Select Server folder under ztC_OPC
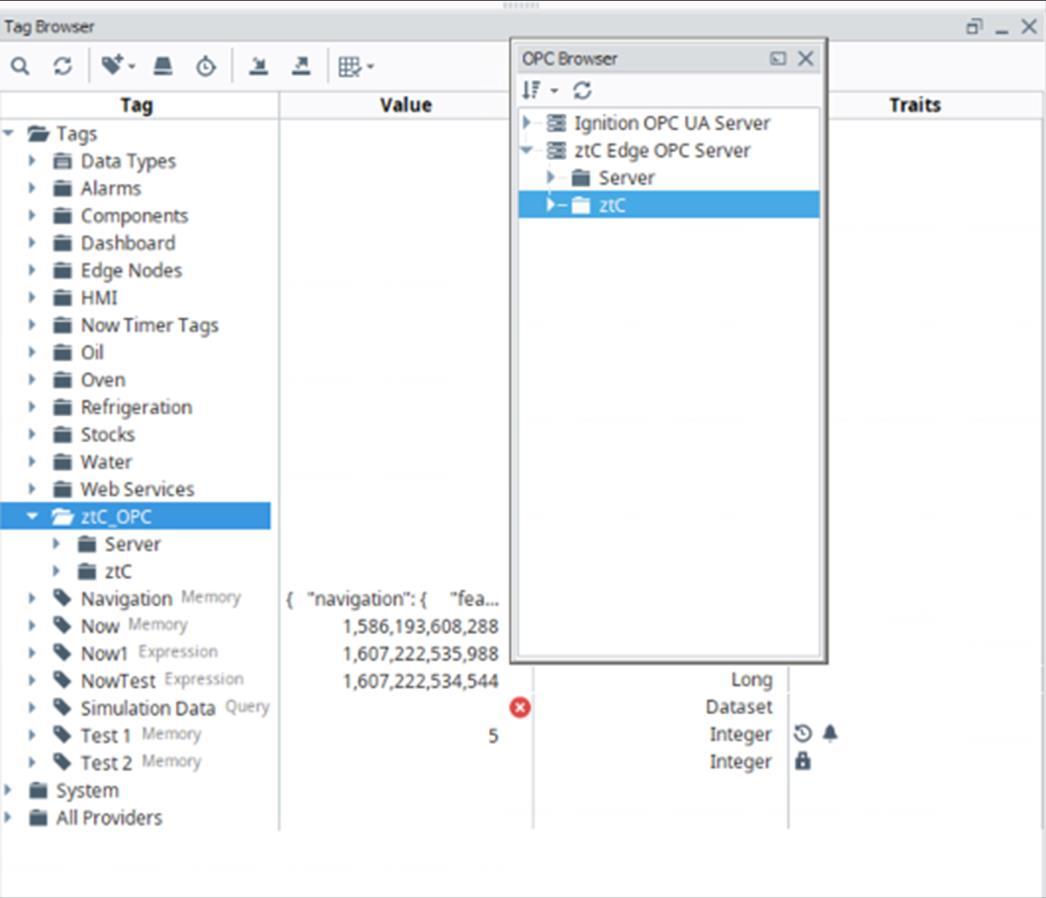This screenshot has height=898, width=1046. [x=133, y=544]
